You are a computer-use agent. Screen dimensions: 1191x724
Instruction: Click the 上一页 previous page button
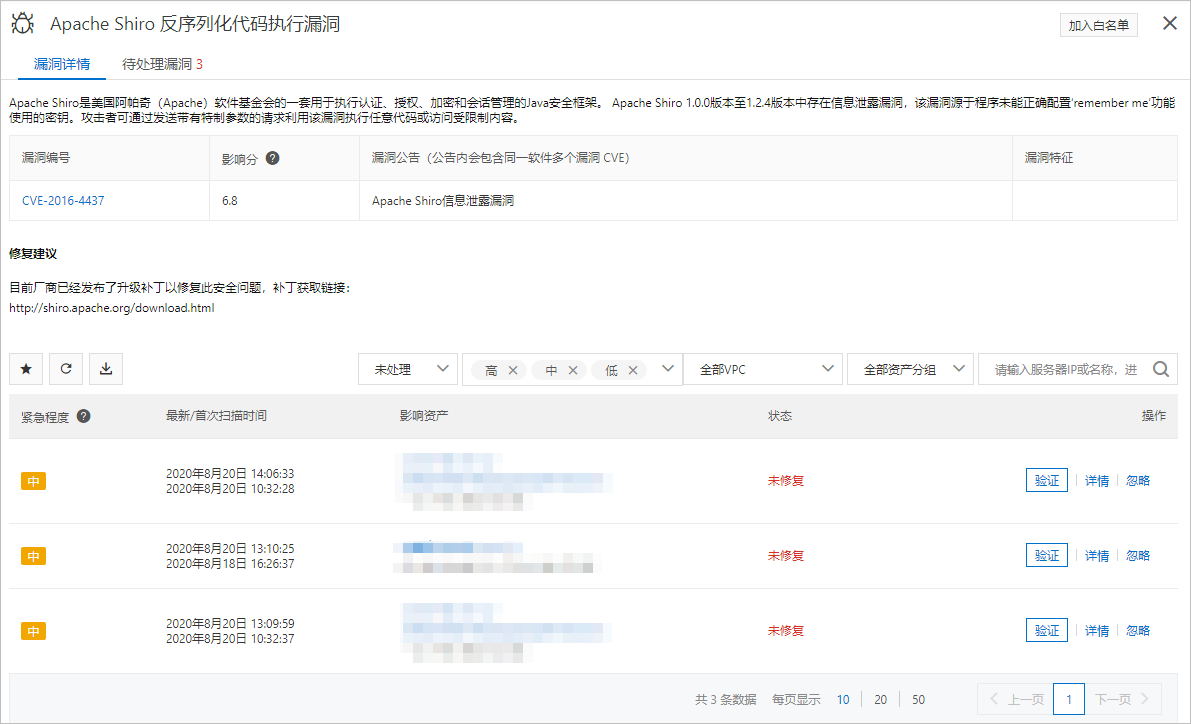point(1016,700)
